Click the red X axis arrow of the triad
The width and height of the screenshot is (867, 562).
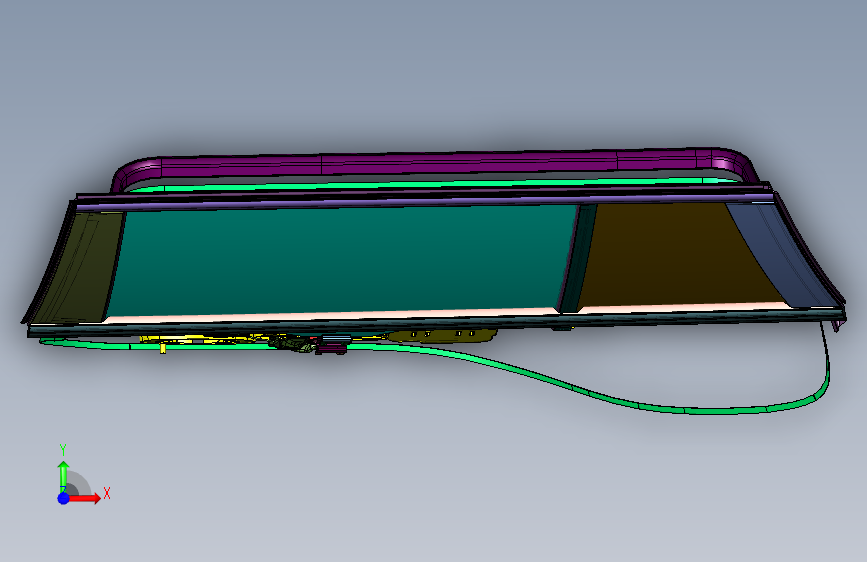pos(85,498)
